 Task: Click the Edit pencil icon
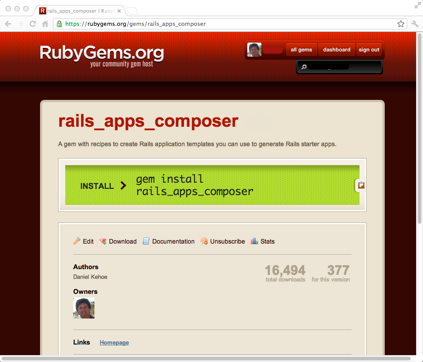point(77,241)
